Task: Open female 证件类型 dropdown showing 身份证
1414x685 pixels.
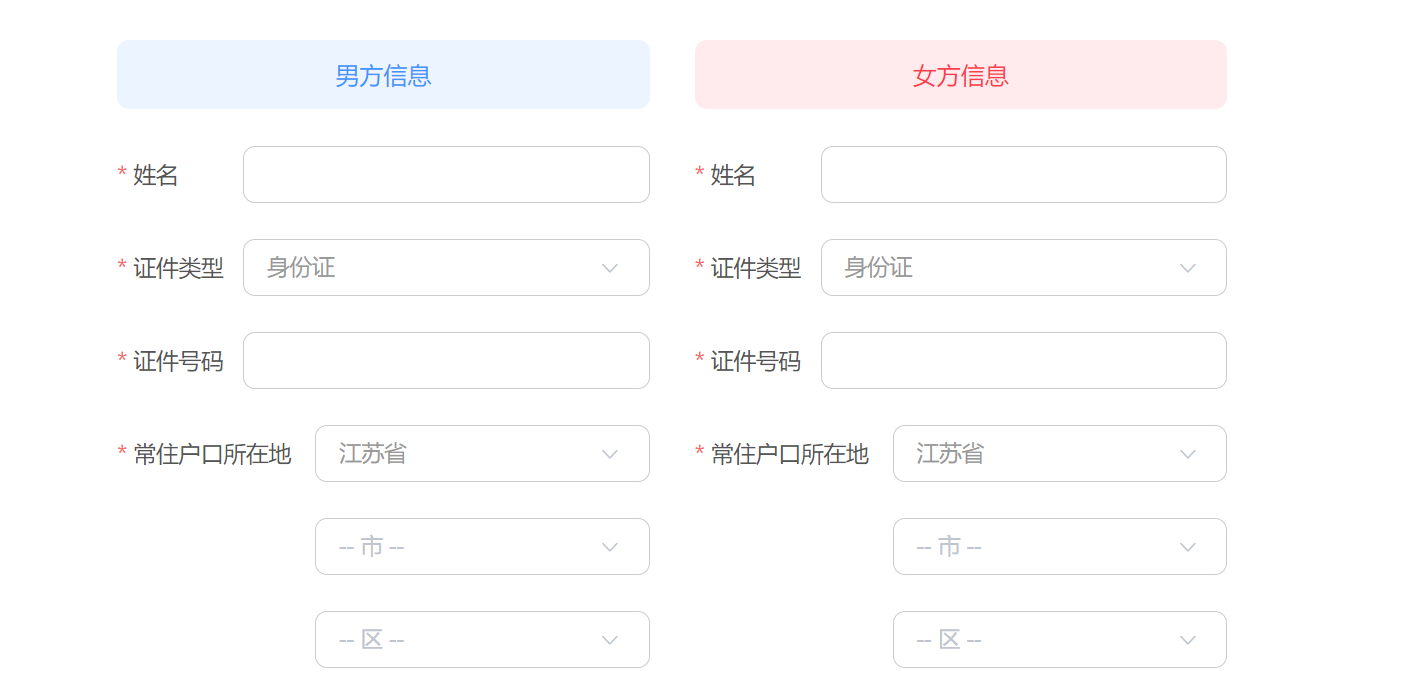Action: pyautogui.click(x=1023, y=268)
